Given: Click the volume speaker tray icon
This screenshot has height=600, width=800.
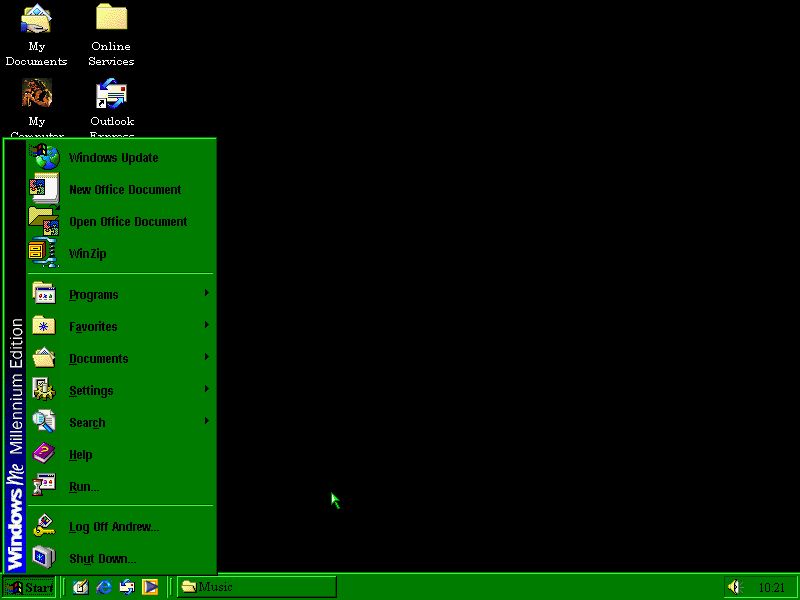Looking at the screenshot, I should (735, 587).
